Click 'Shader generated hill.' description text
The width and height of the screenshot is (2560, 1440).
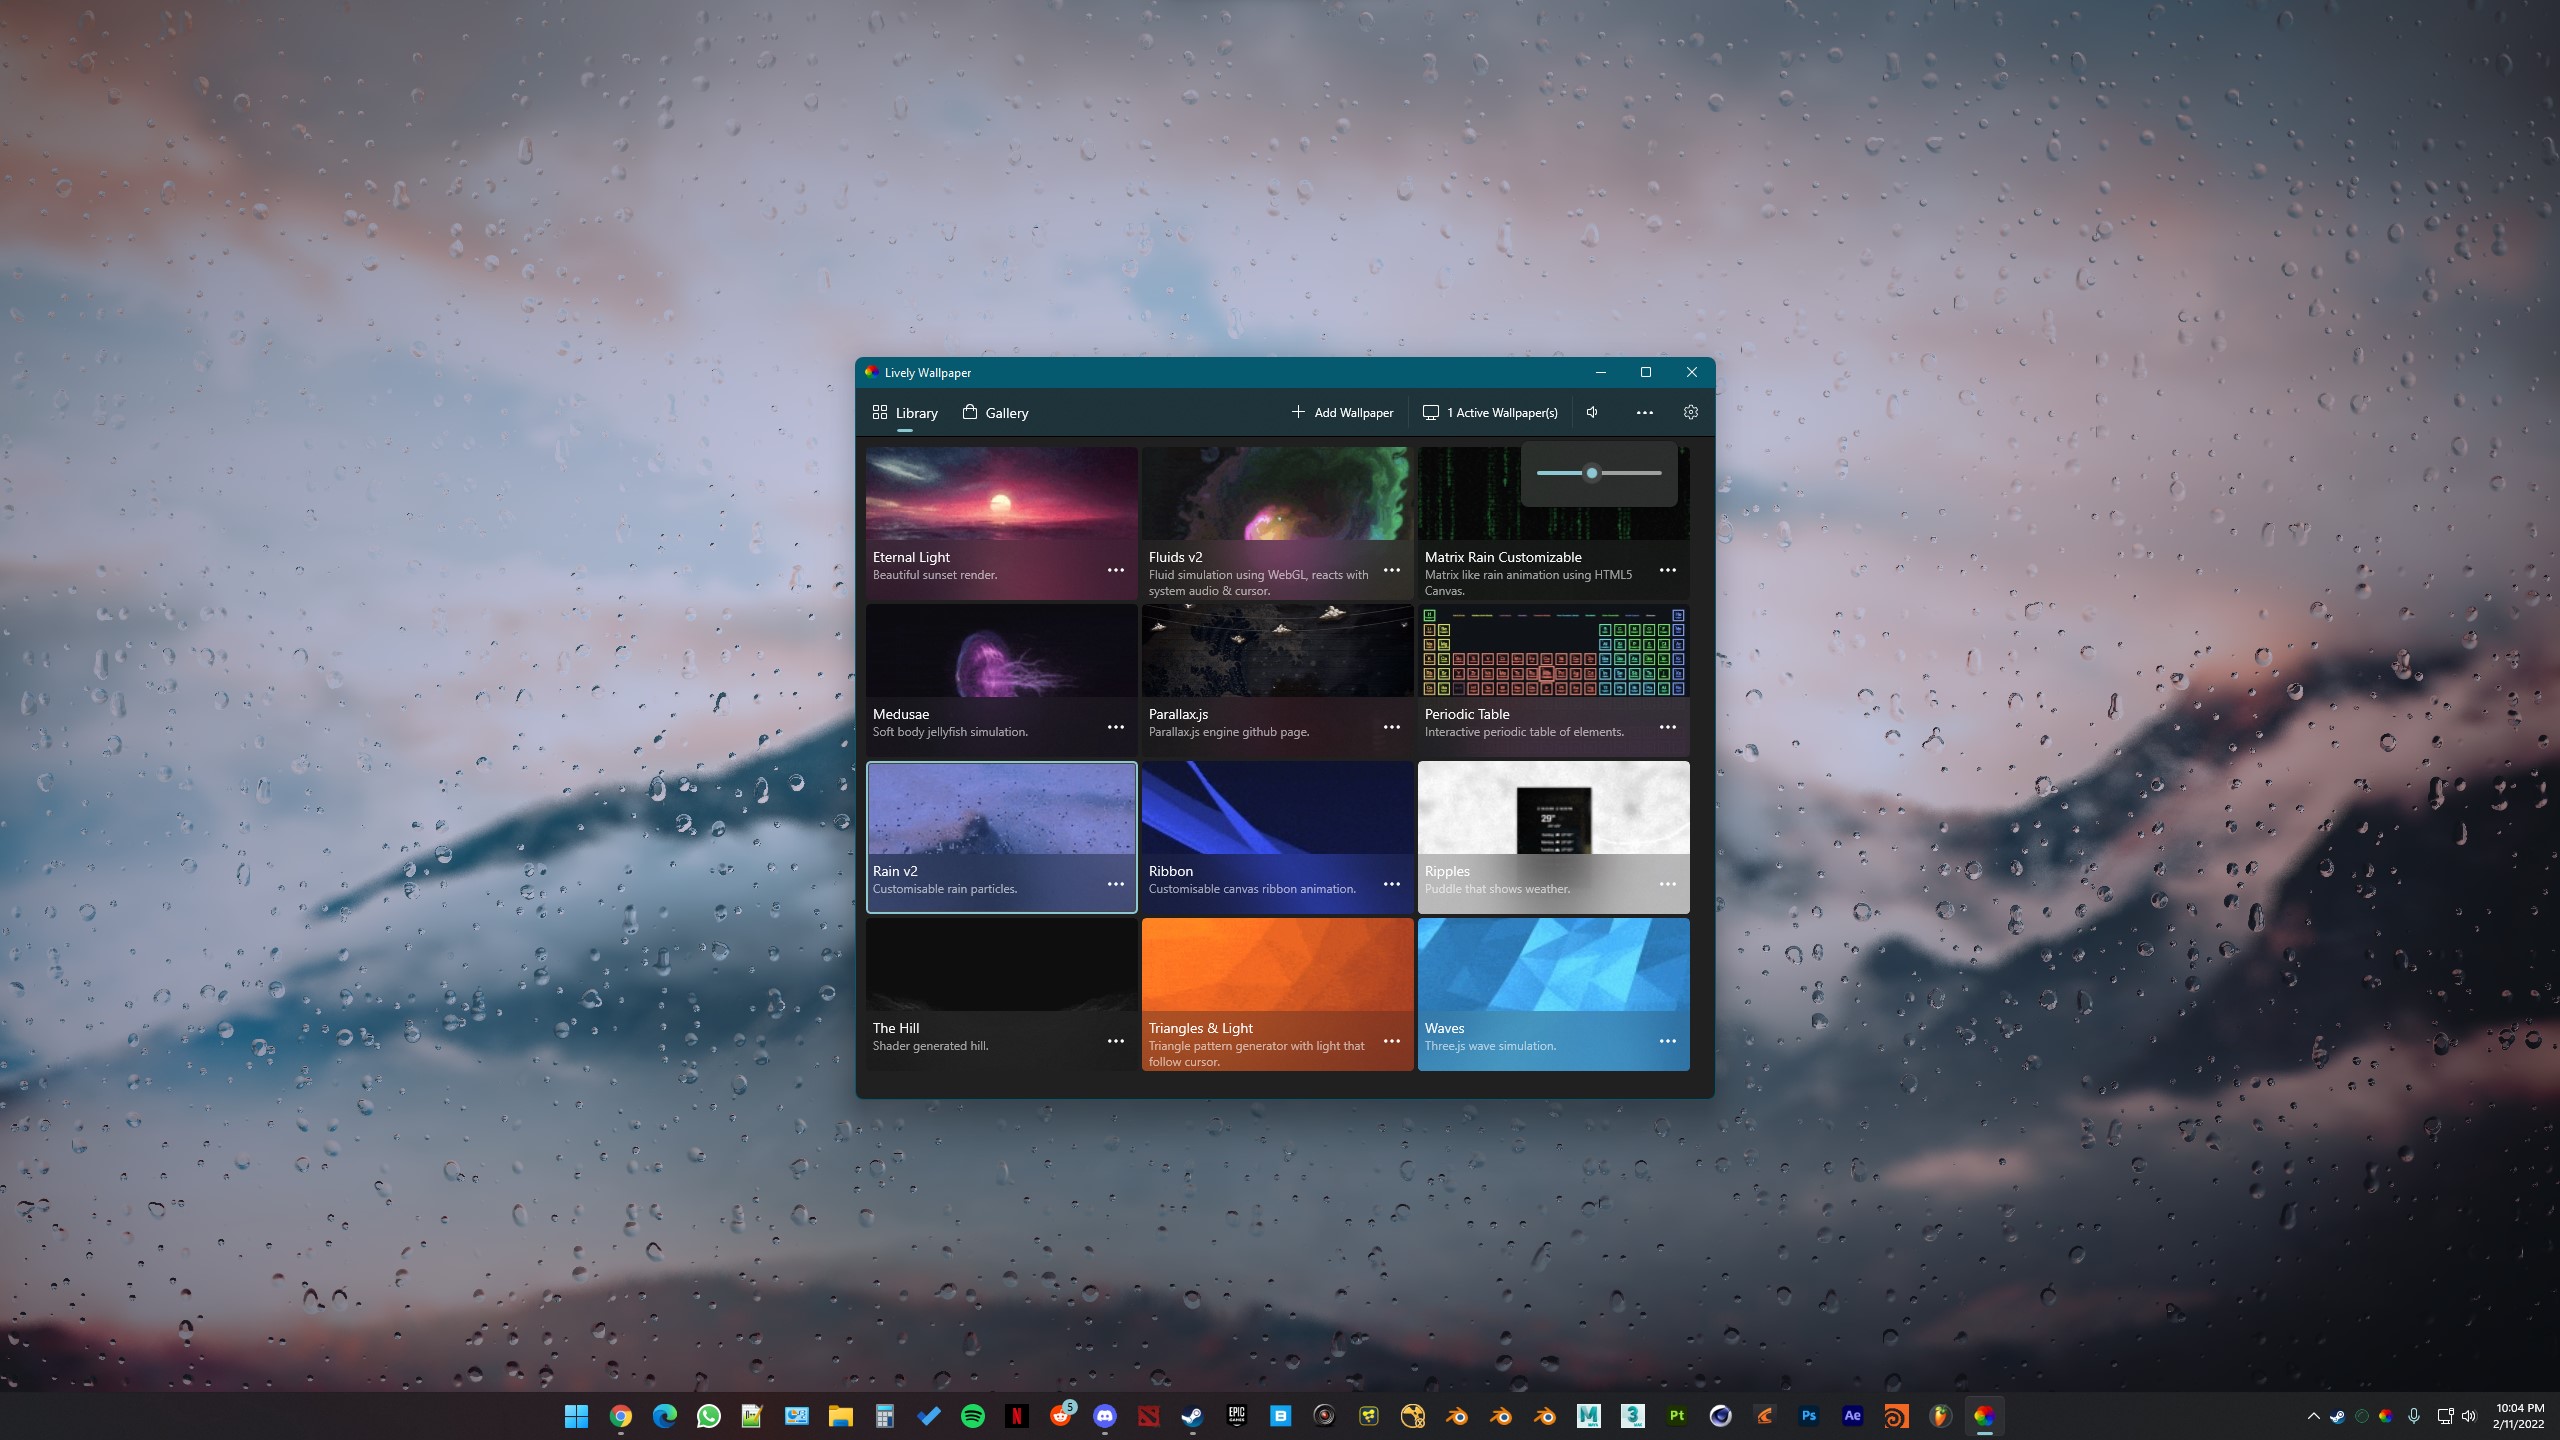tap(930, 1046)
